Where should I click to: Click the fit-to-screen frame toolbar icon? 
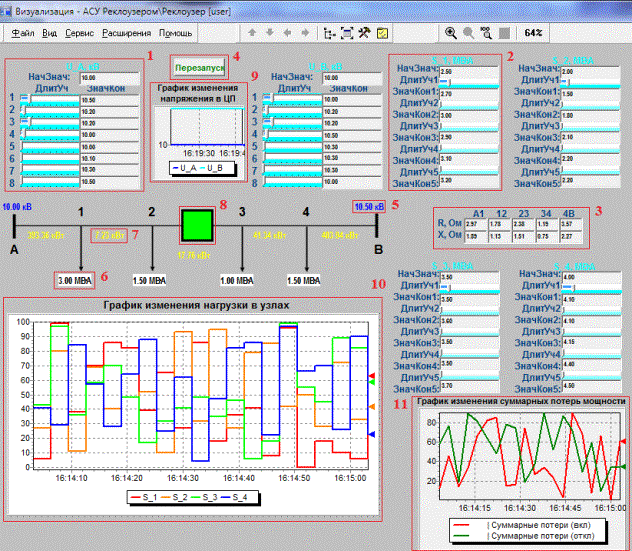click(x=347, y=32)
